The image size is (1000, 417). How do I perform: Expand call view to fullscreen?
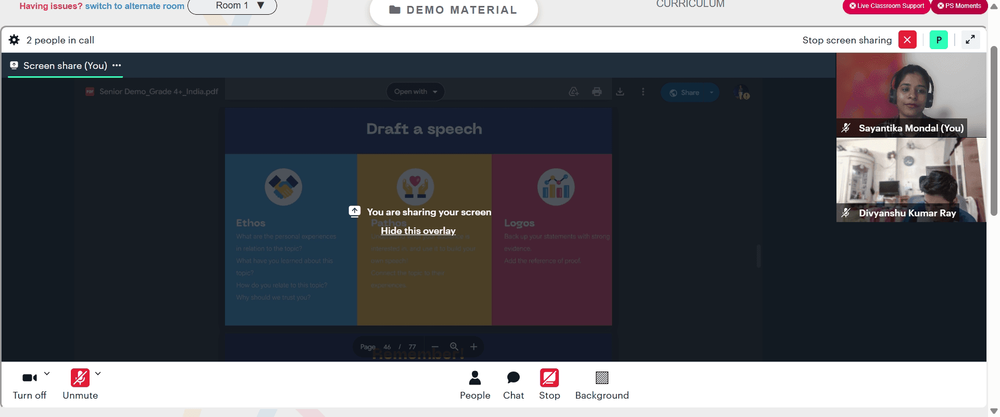pyautogui.click(x=970, y=40)
